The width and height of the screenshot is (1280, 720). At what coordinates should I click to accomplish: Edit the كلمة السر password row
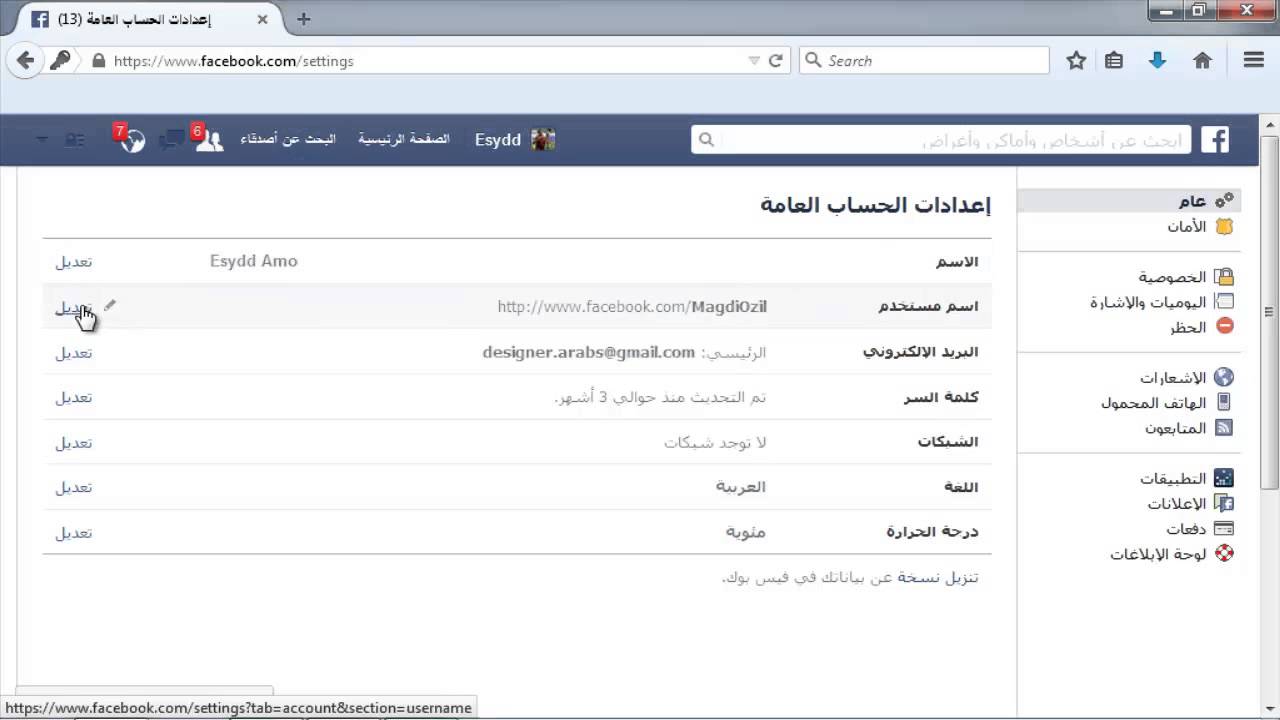[74, 398]
